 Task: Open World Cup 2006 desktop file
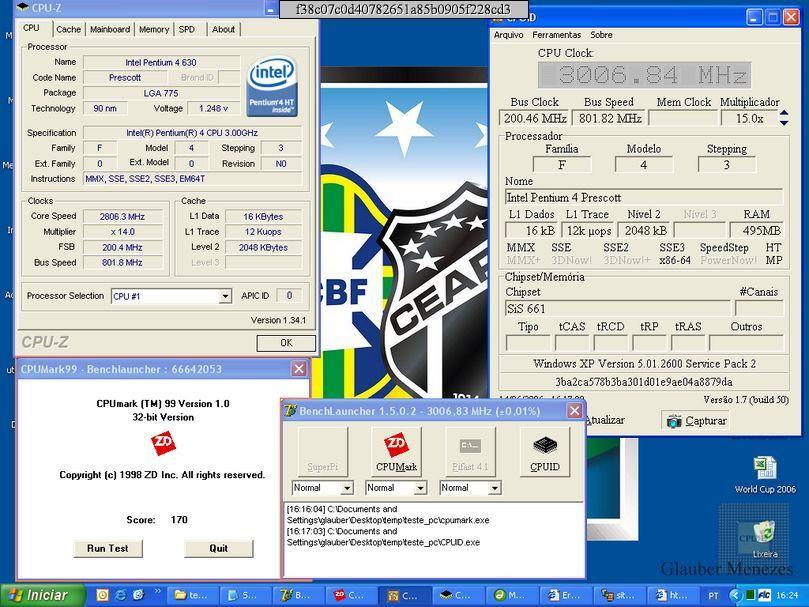765,468
